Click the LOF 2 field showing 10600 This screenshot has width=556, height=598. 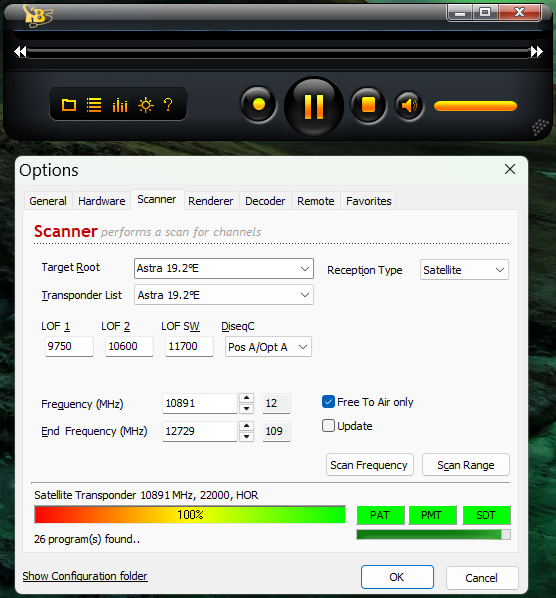[x=129, y=346]
